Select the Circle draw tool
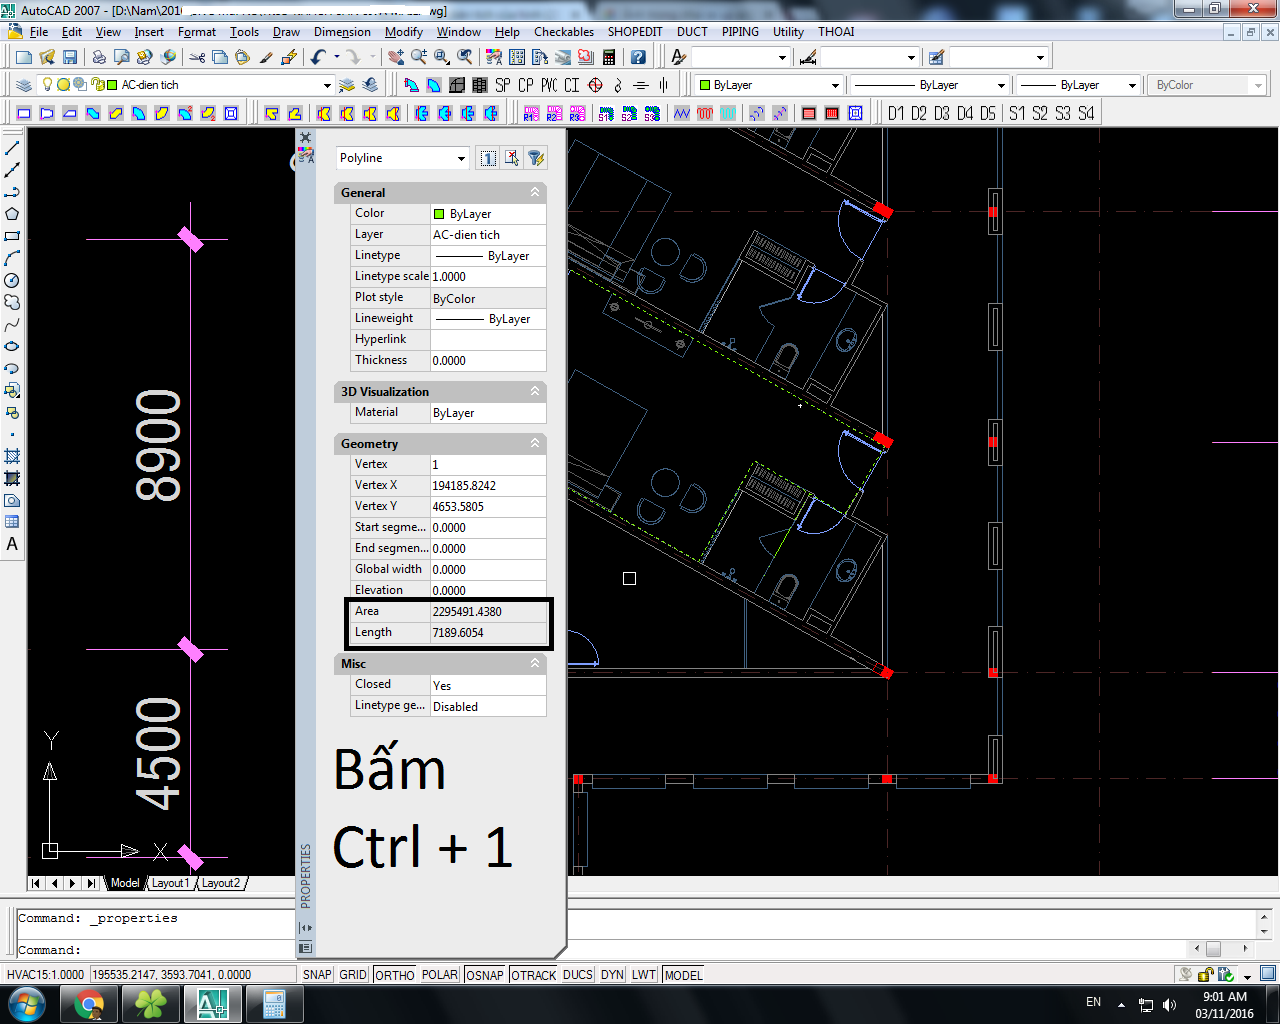Screen dimensions: 1280x1024 12,280
